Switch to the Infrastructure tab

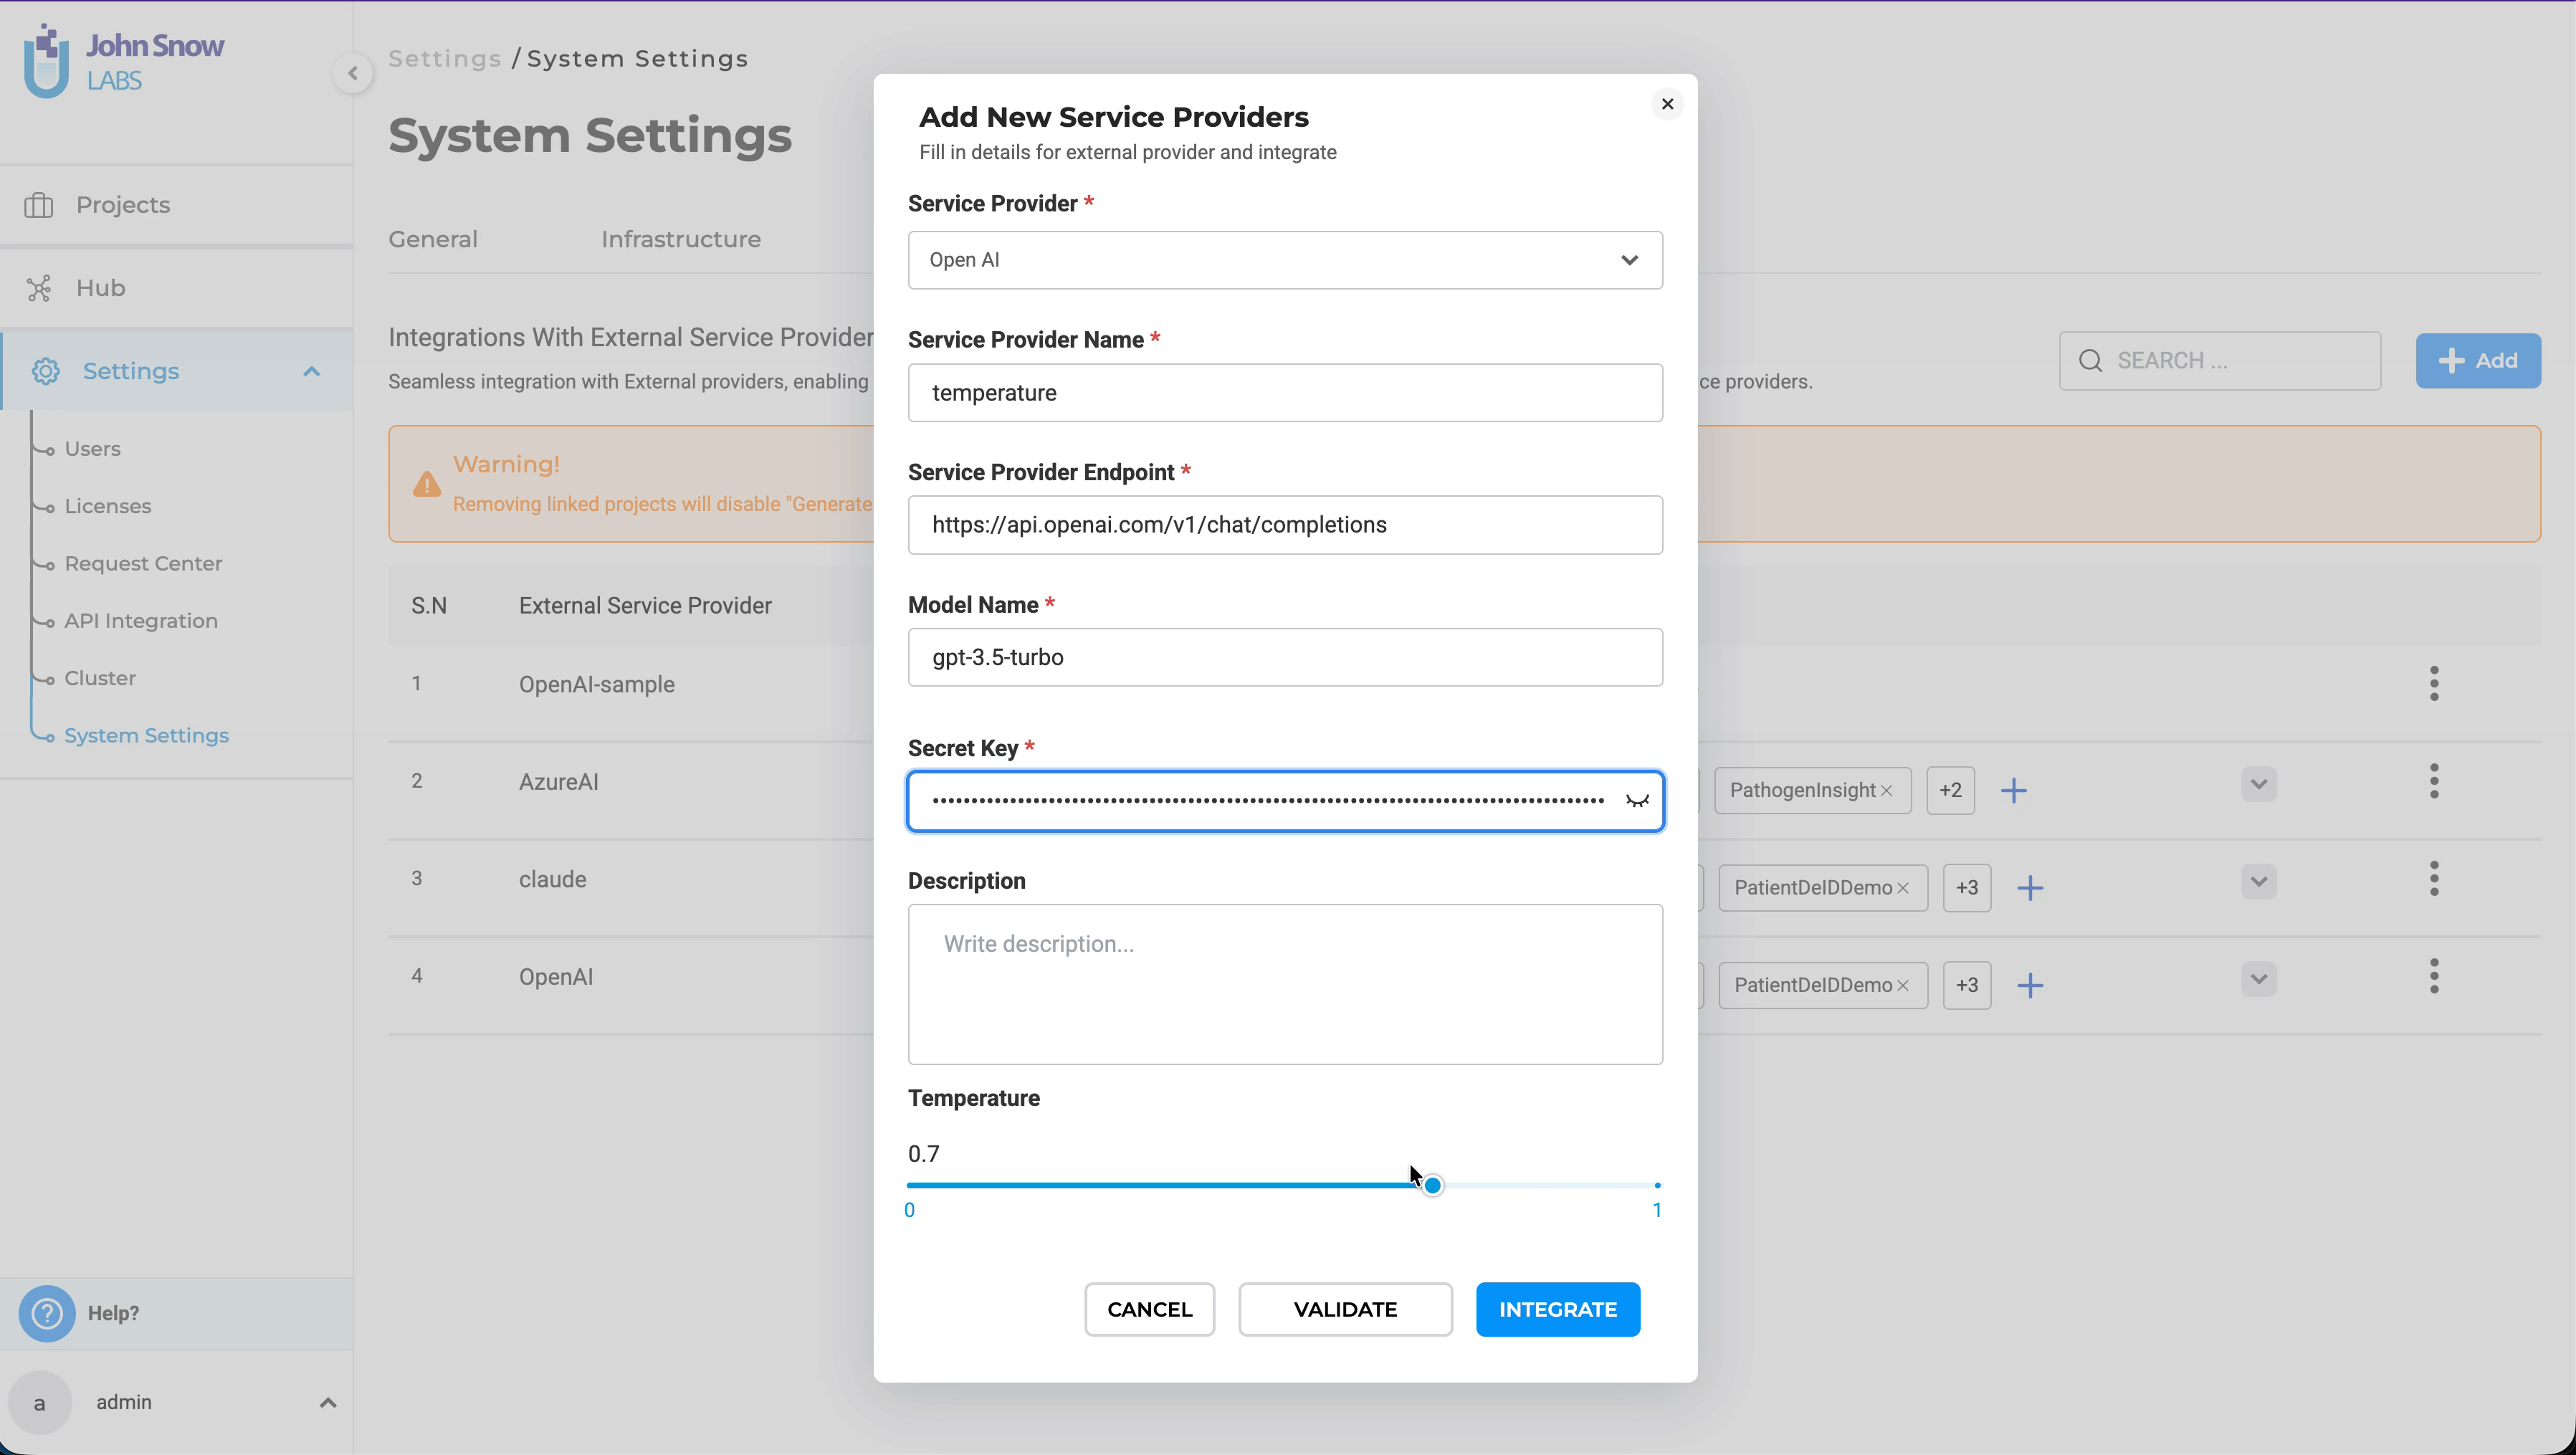(x=680, y=239)
